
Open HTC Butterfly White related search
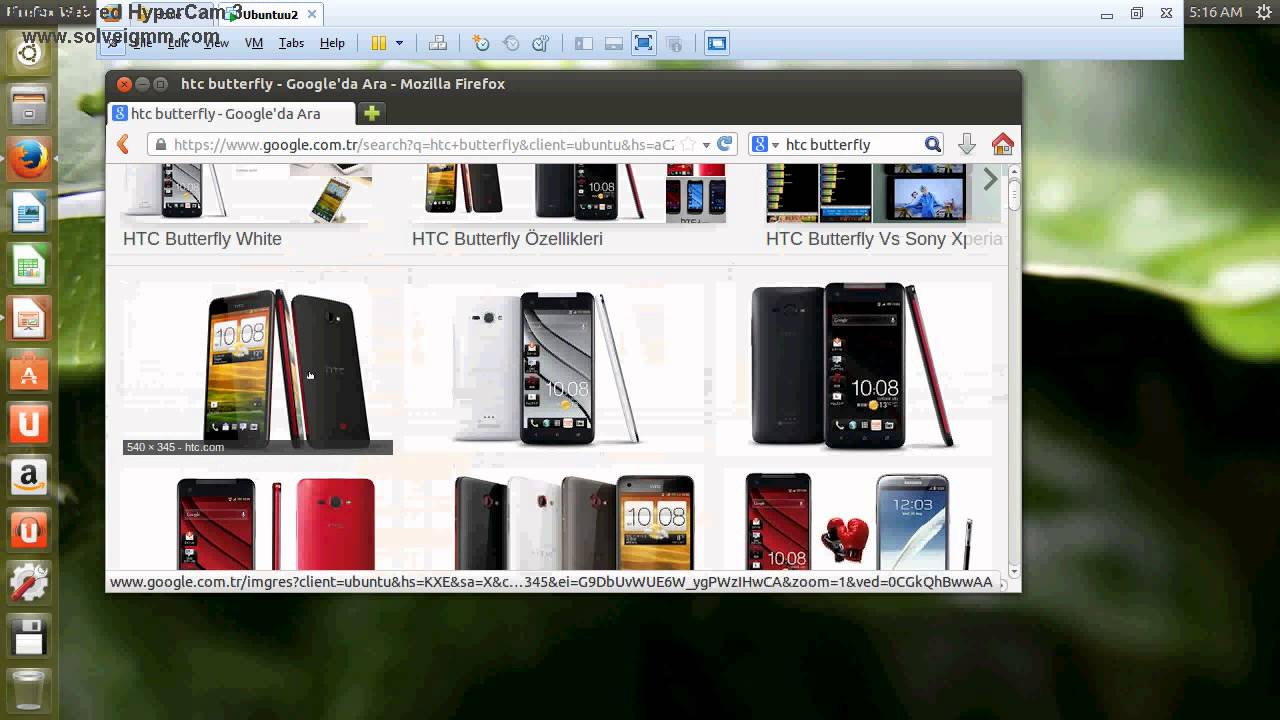click(x=202, y=239)
